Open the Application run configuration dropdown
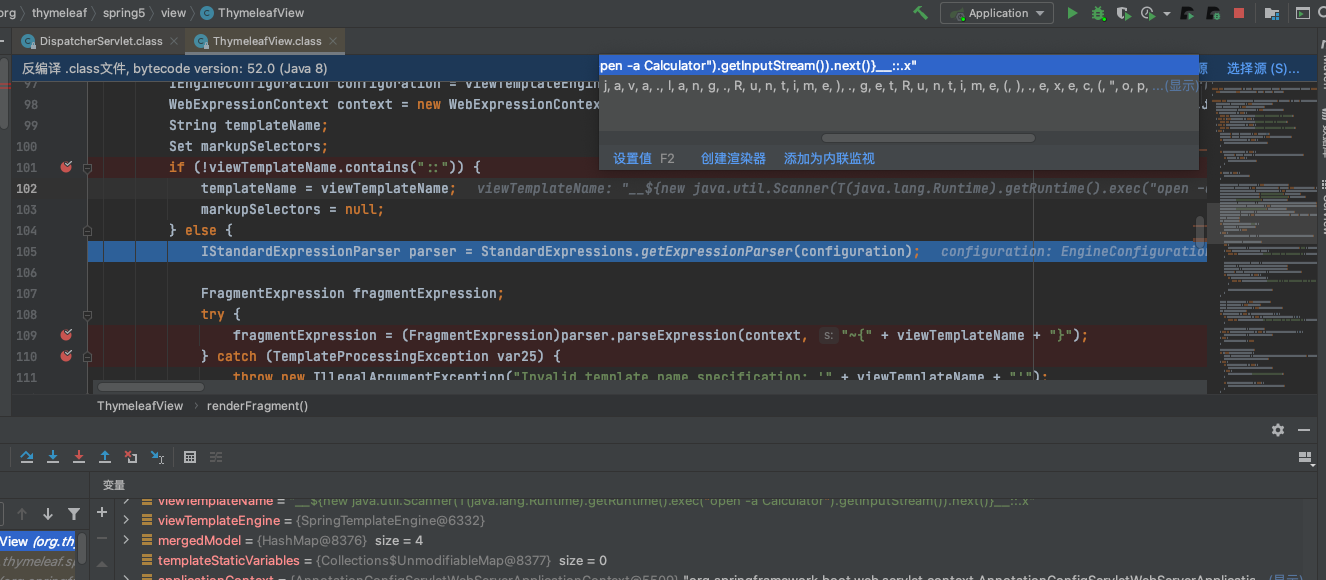 tap(997, 13)
